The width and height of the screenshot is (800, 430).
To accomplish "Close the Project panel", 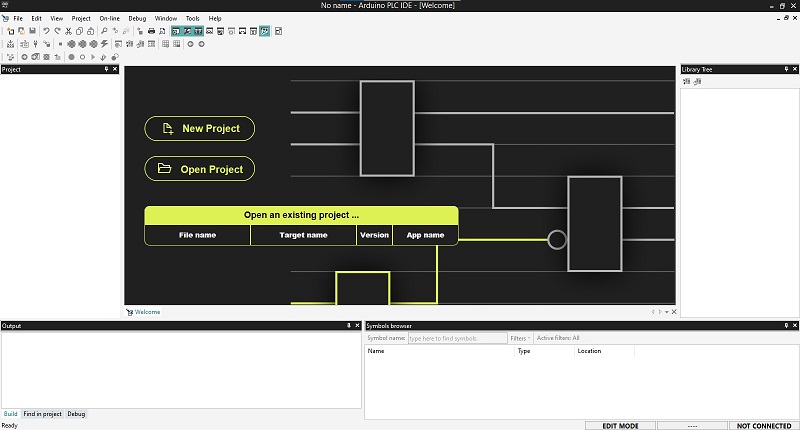I will tap(115, 69).
